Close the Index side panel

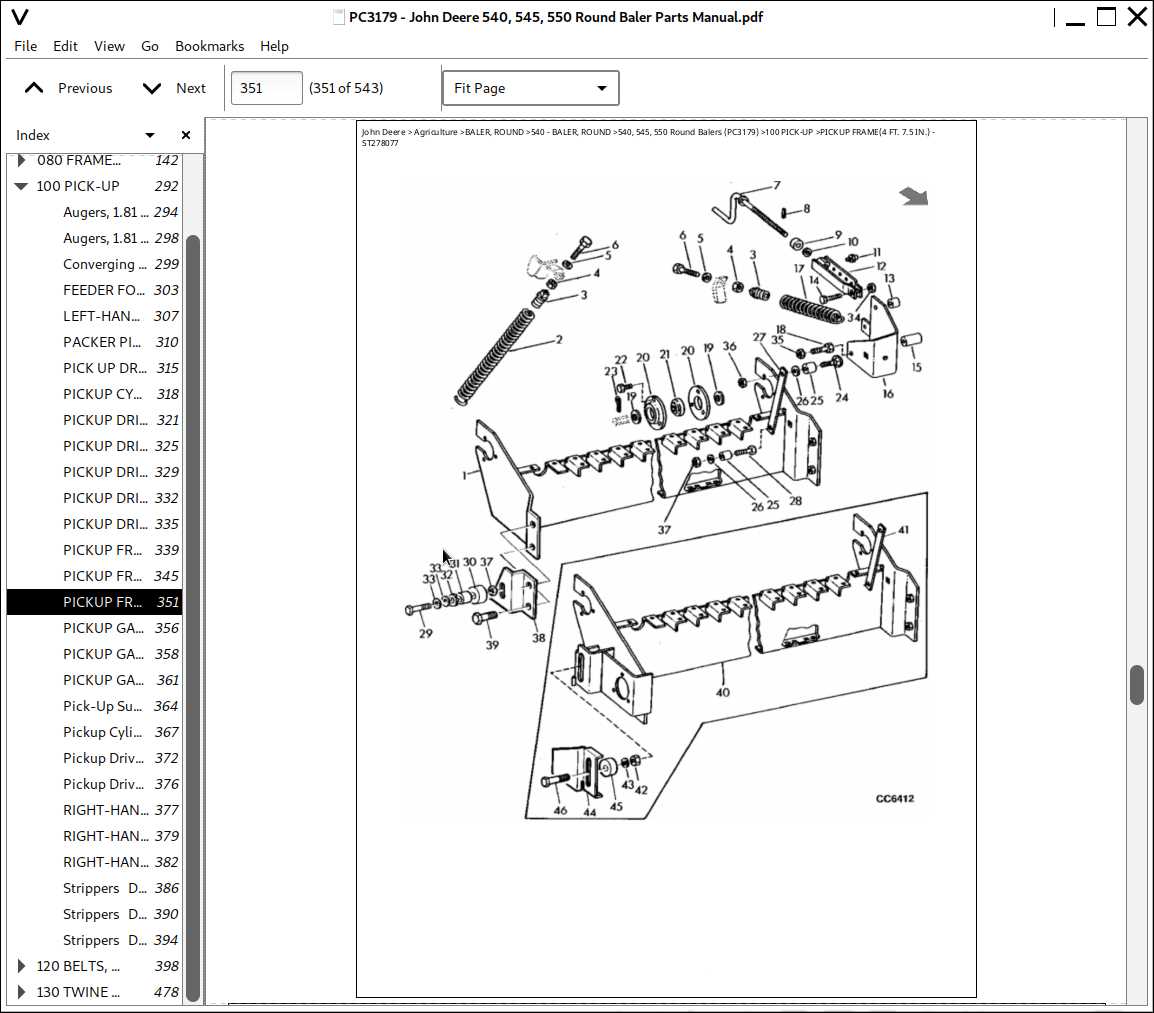coord(185,135)
